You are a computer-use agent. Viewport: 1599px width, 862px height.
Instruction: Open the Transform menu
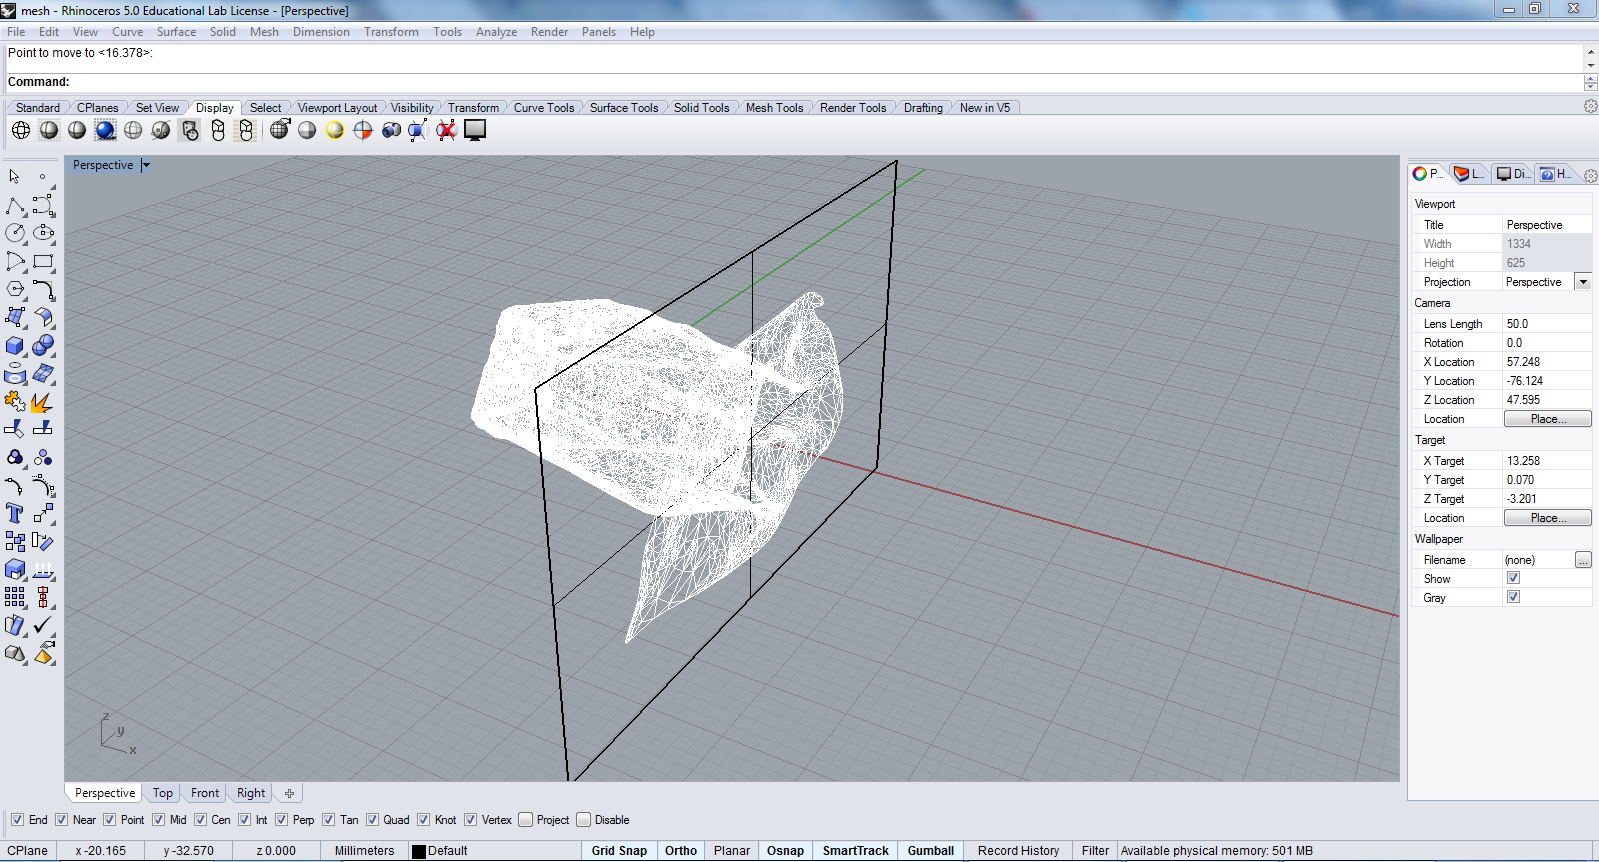[x=391, y=32]
